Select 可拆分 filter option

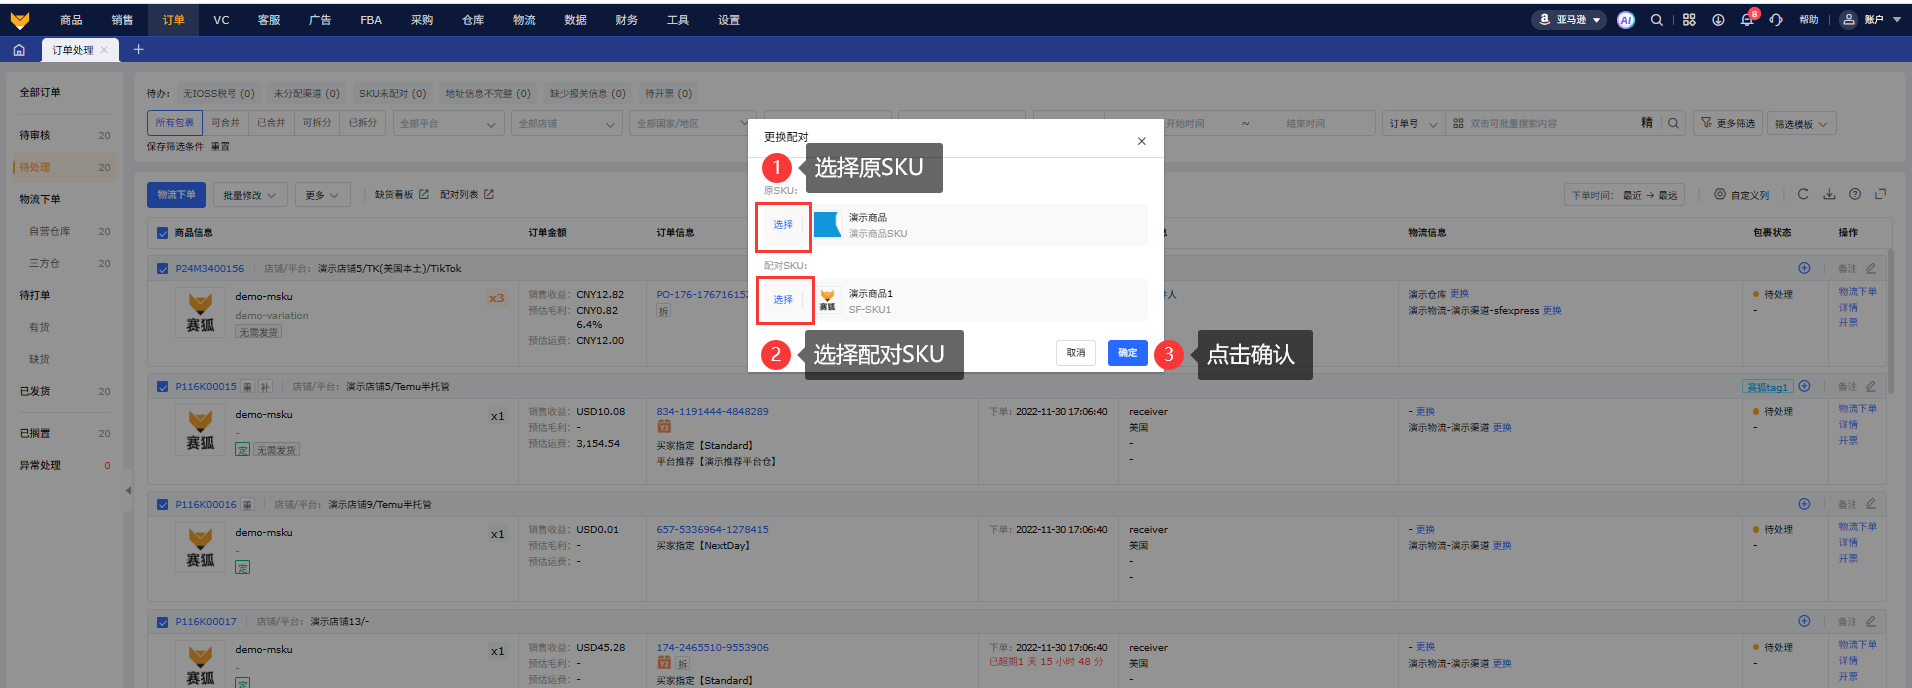pyautogui.click(x=317, y=123)
